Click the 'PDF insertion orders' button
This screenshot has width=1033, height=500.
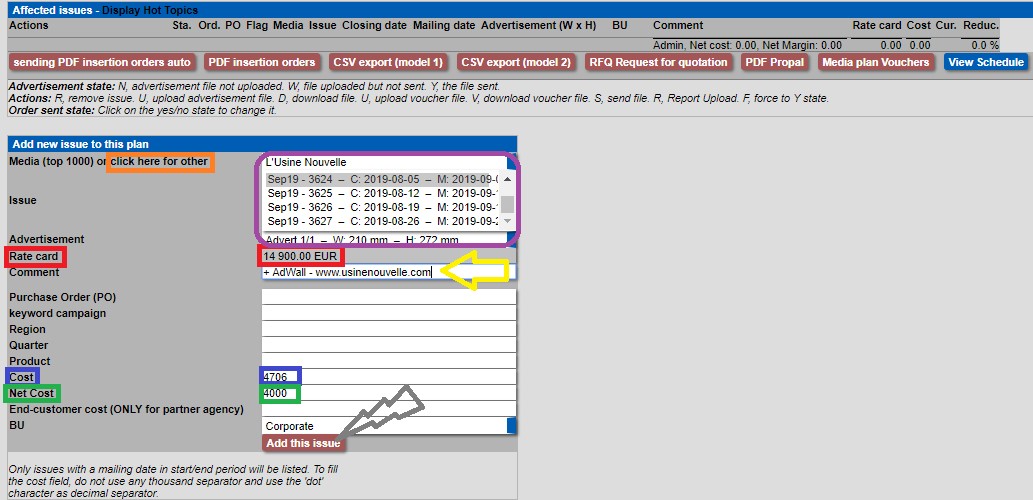261,62
